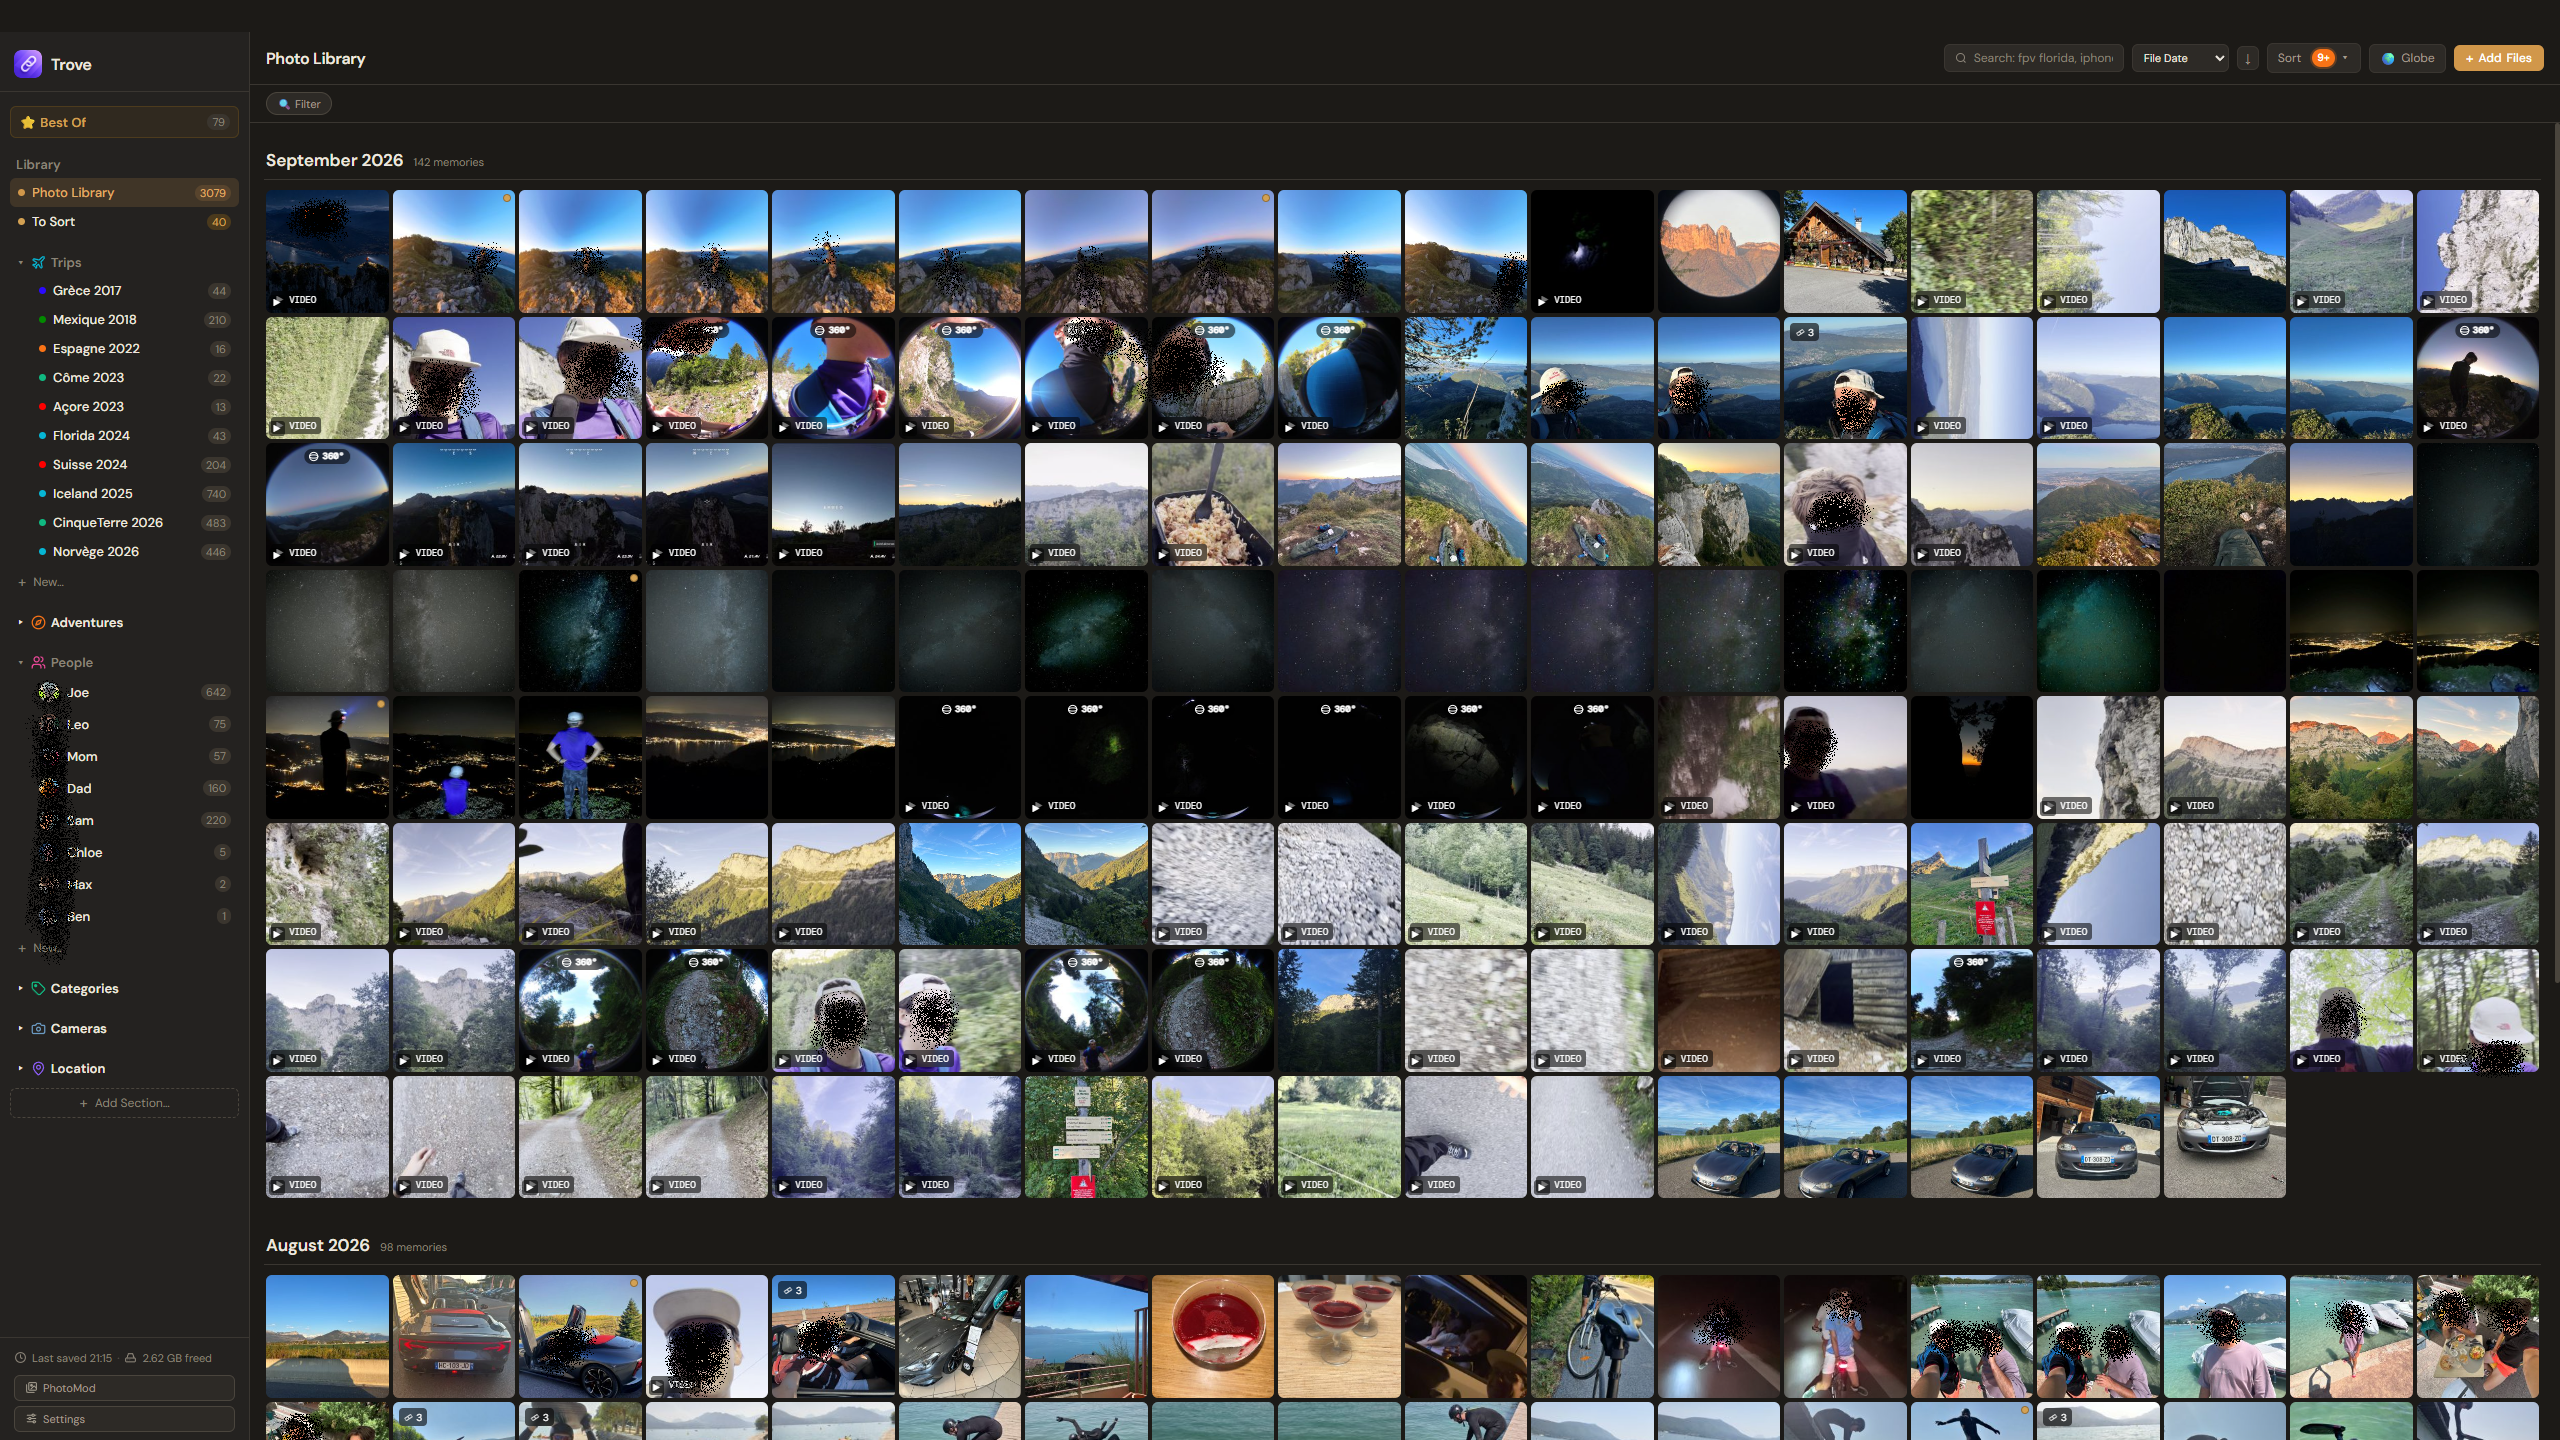Click the Cameras icon in the sidebar
This screenshot has height=1440, width=2560.
[x=38, y=1028]
